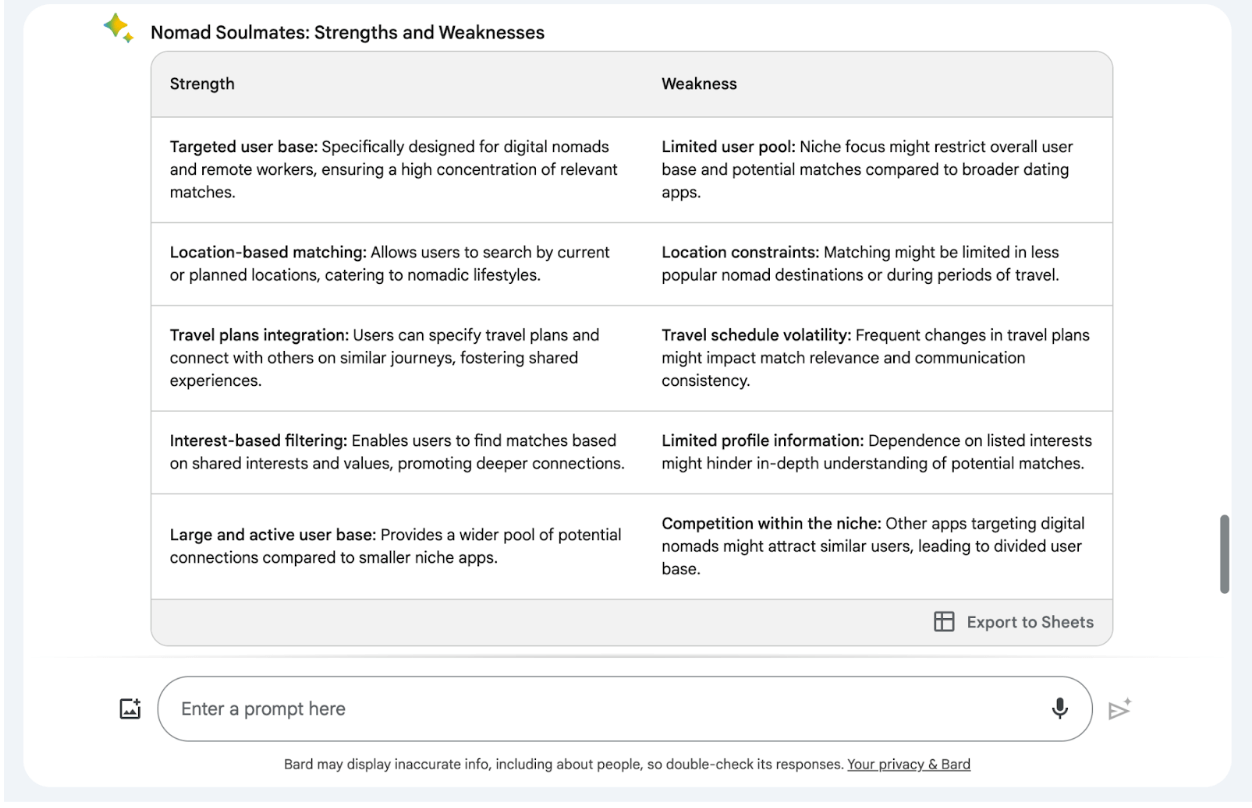Open the image upload icon beside the prompt
Image resolution: width=1252 pixels, height=808 pixels.
(129, 707)
